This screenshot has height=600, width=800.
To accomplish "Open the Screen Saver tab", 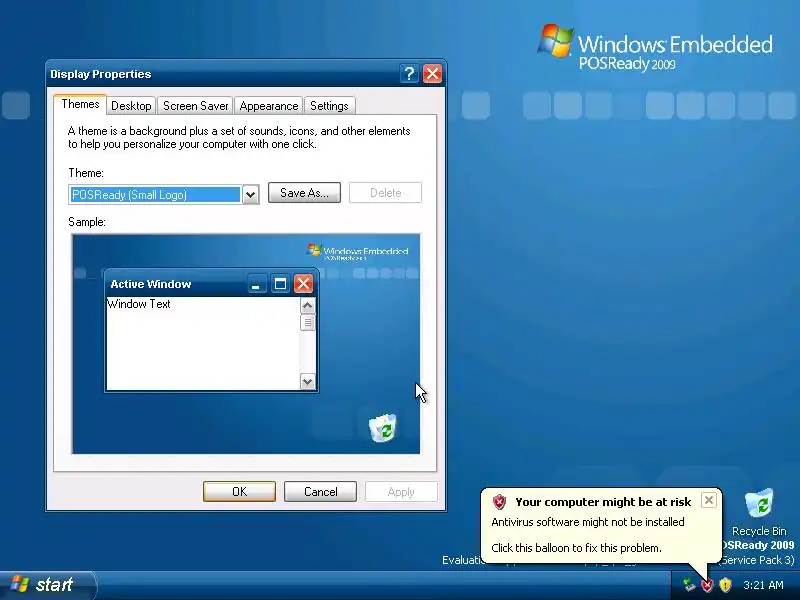I will (x=195, y=106).
